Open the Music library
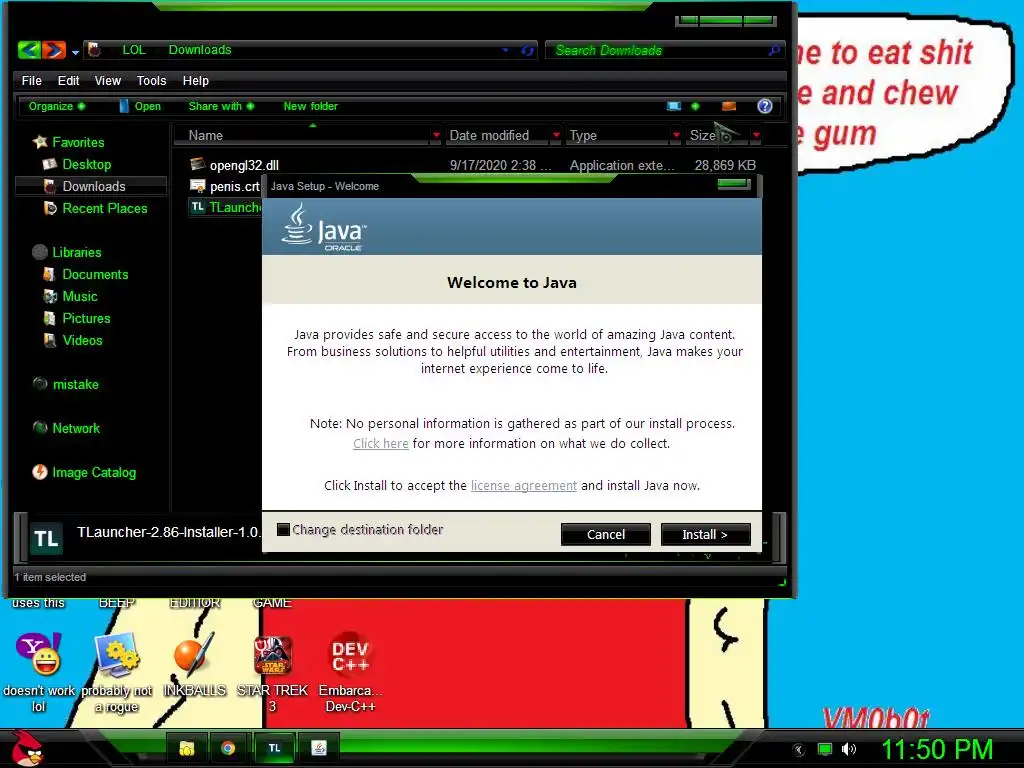Viewport: 1024px width, 768px height. [80, 296]
